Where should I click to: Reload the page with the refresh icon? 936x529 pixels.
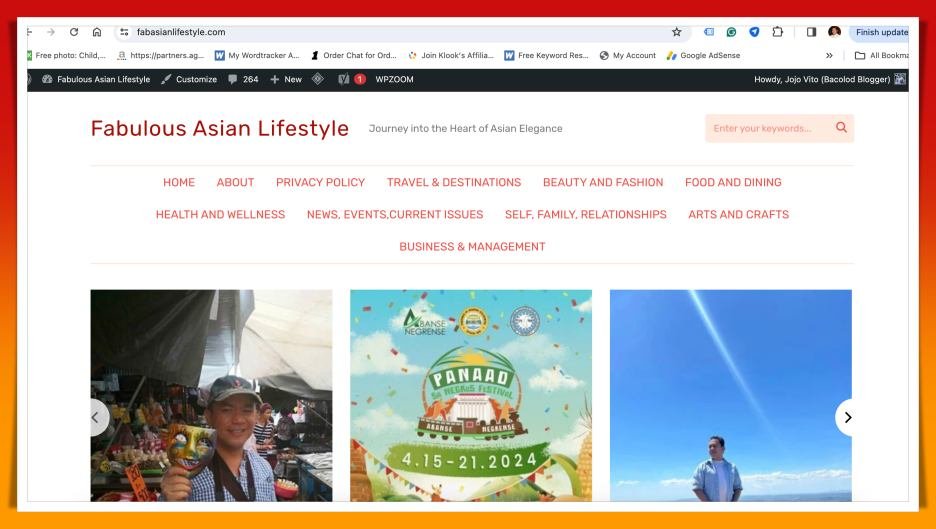coord(74,32)
